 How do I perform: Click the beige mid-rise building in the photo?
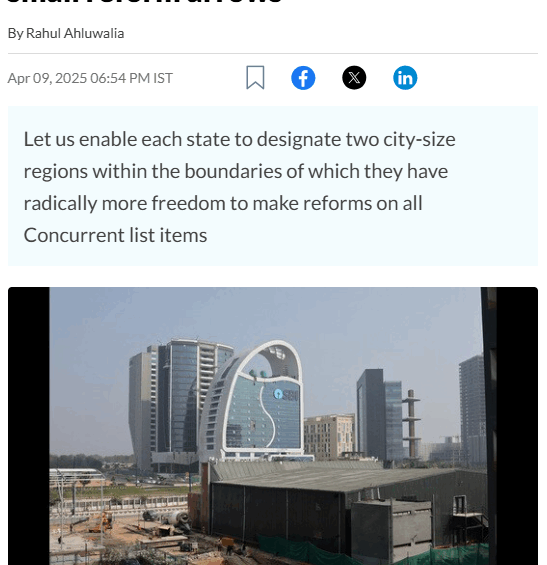[x=329, y=436]
